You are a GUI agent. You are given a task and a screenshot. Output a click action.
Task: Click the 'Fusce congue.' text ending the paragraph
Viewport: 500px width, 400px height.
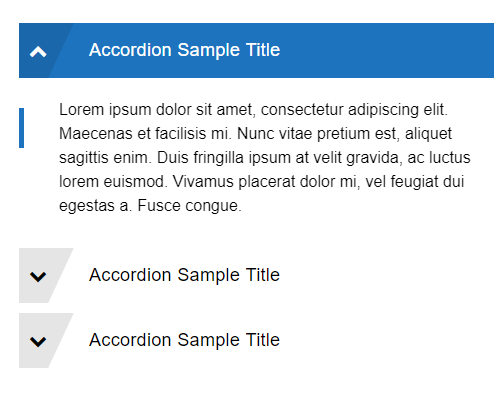189,206
